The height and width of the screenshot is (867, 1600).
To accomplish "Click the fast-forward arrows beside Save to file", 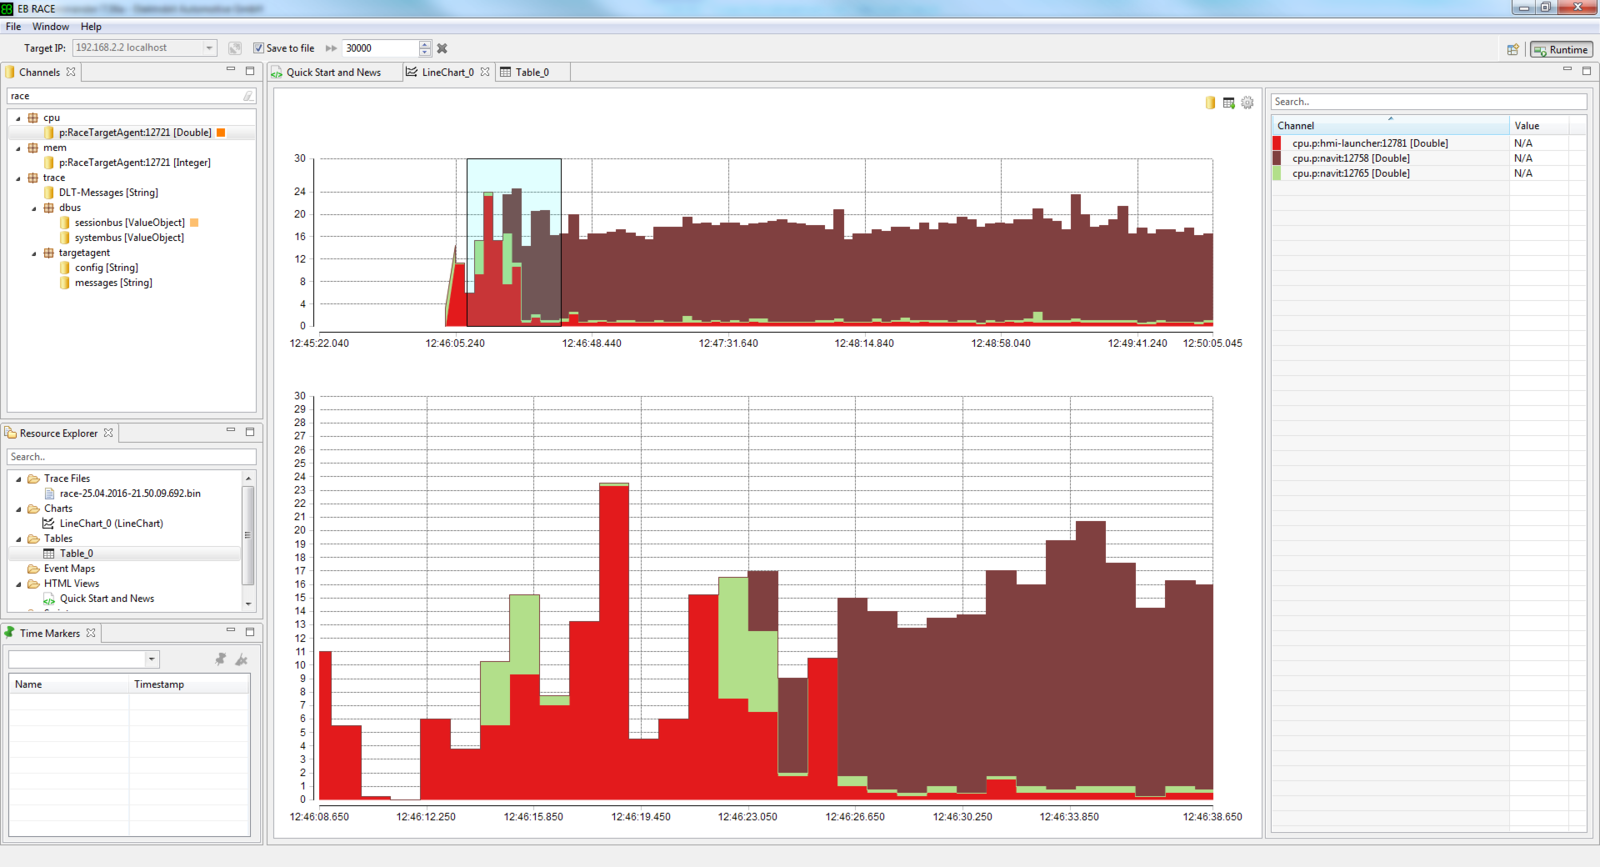I will 331,48.
